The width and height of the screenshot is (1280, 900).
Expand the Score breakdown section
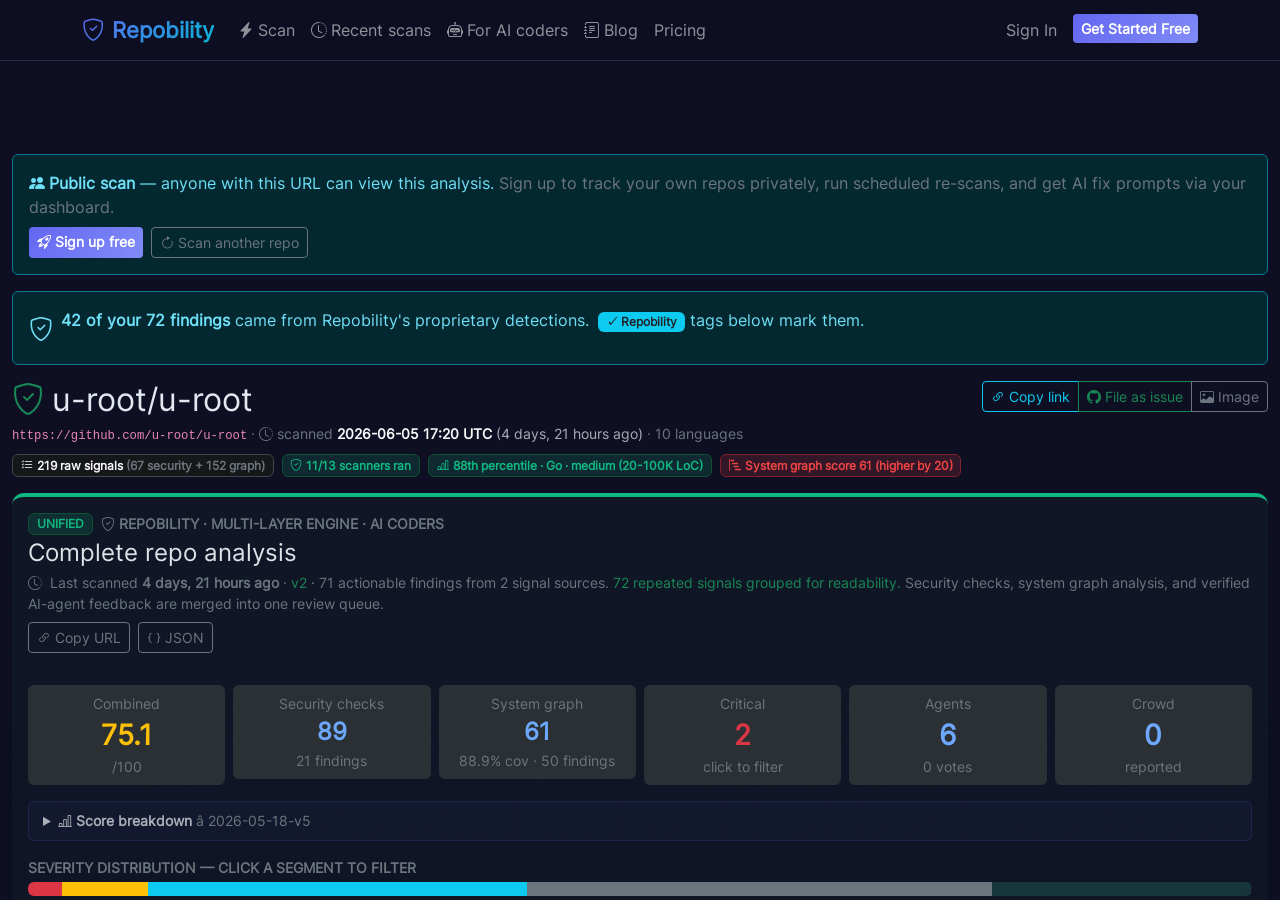[640, 821]
